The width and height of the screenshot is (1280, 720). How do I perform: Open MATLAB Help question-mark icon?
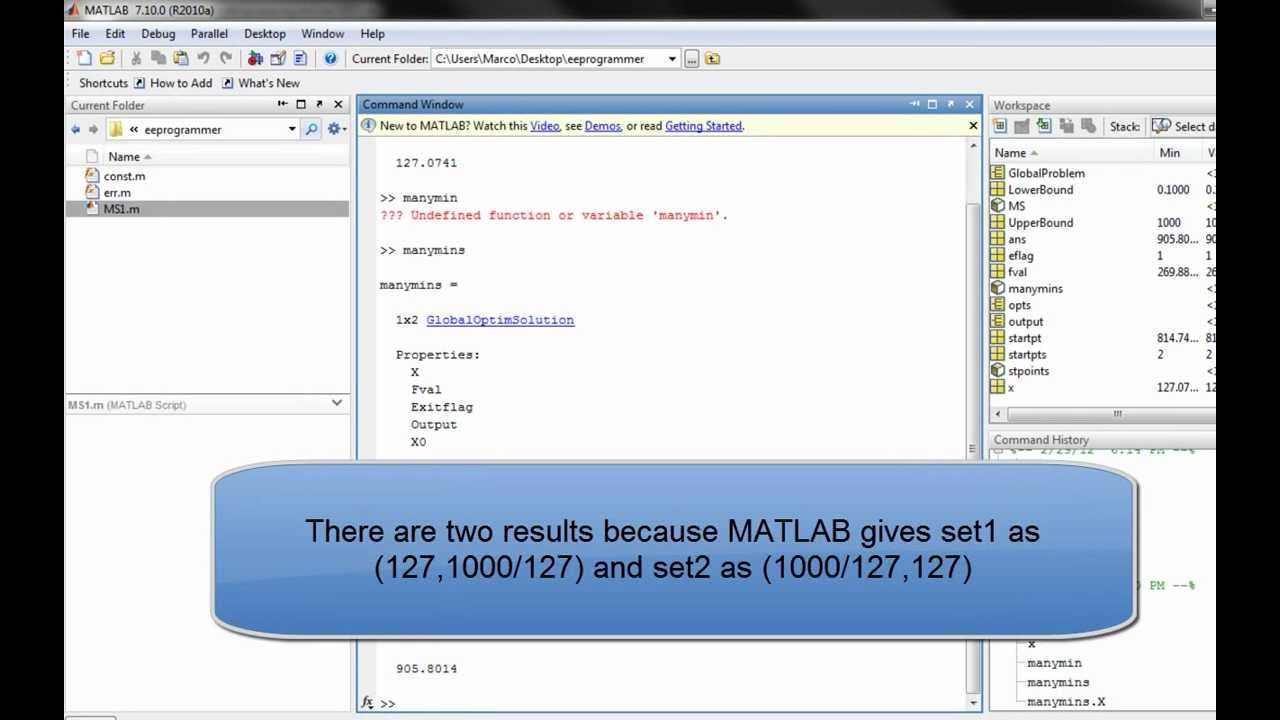[x=330, y=59]
